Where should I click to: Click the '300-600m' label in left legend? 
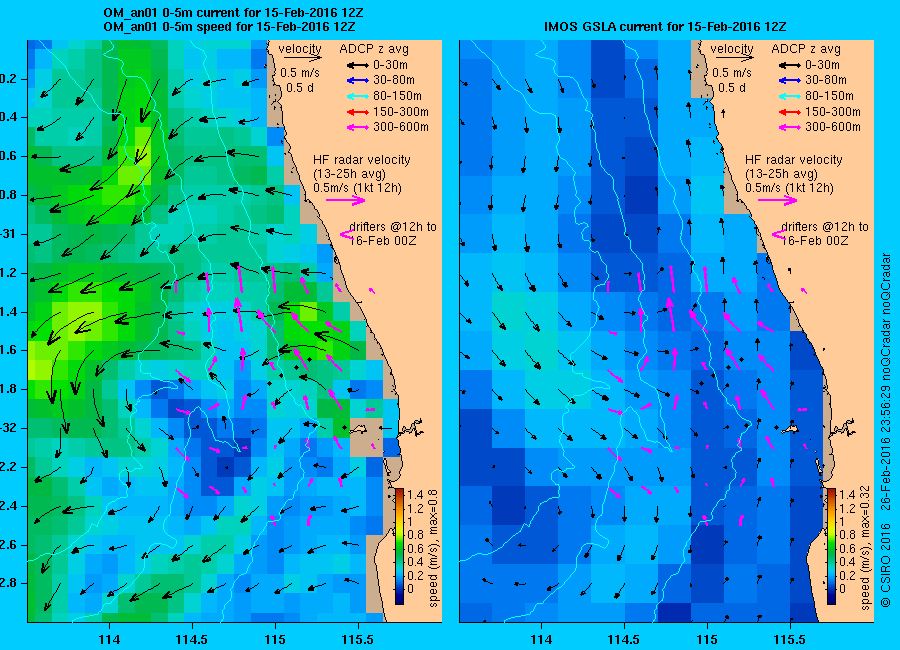point(401,127)
